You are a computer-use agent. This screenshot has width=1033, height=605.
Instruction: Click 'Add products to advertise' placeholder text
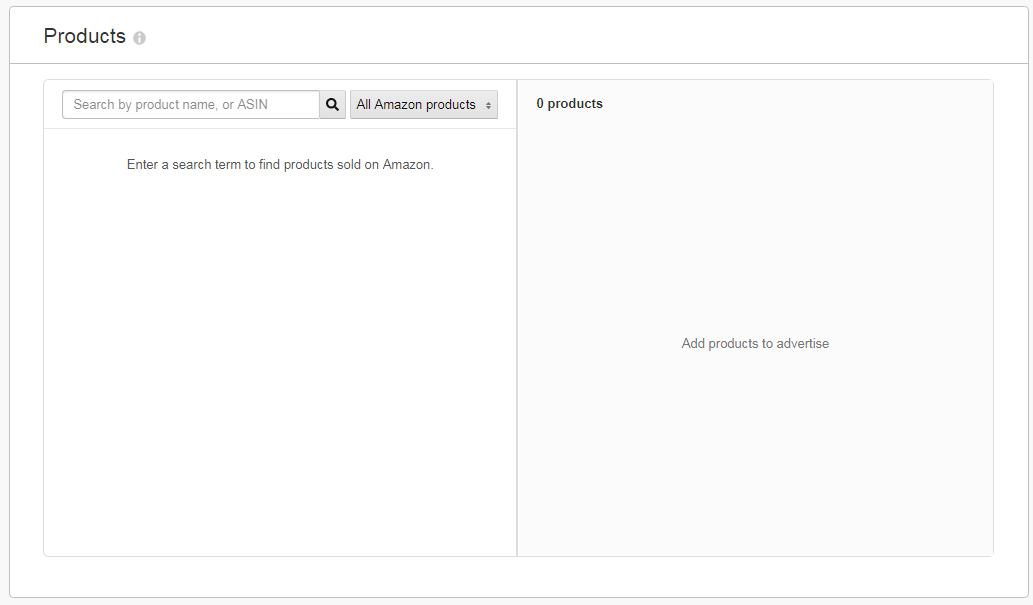point(755,343)
